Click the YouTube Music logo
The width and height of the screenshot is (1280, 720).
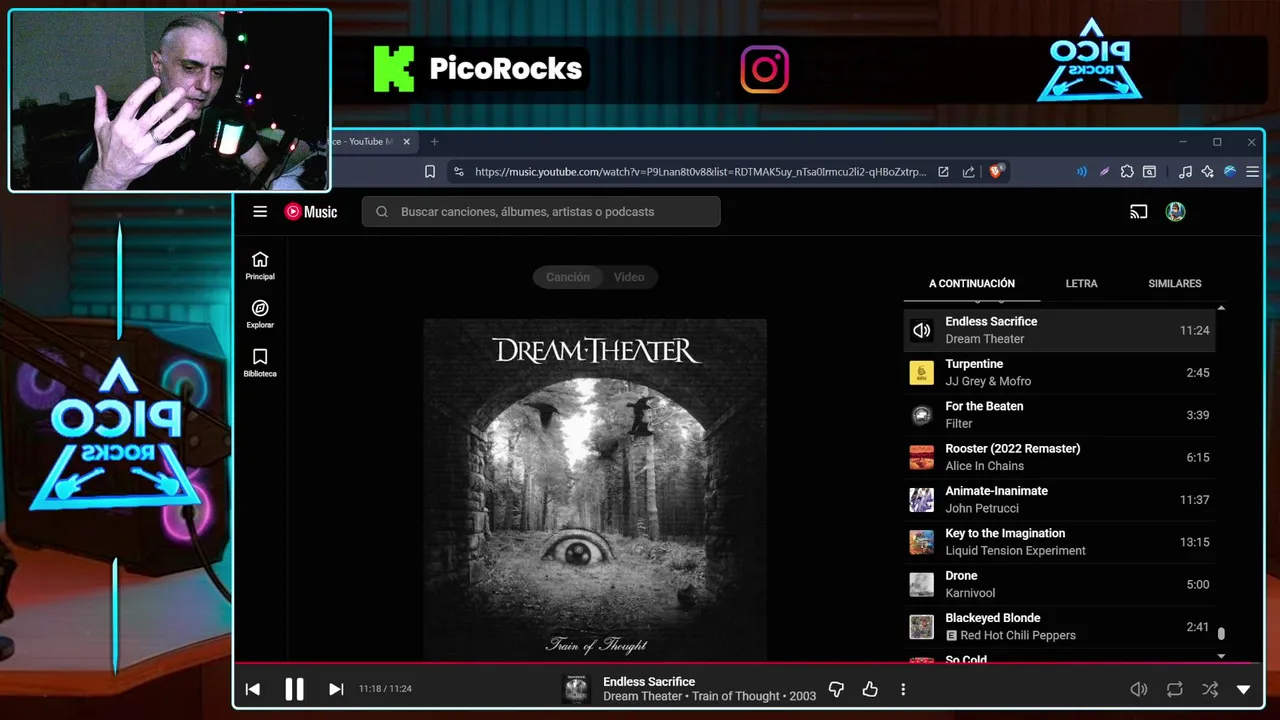tap(311, 212)
